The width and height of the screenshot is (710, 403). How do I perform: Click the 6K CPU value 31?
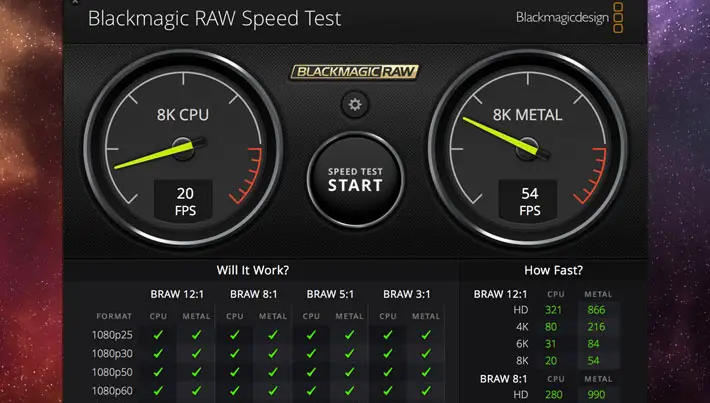[x=550, y=344]
